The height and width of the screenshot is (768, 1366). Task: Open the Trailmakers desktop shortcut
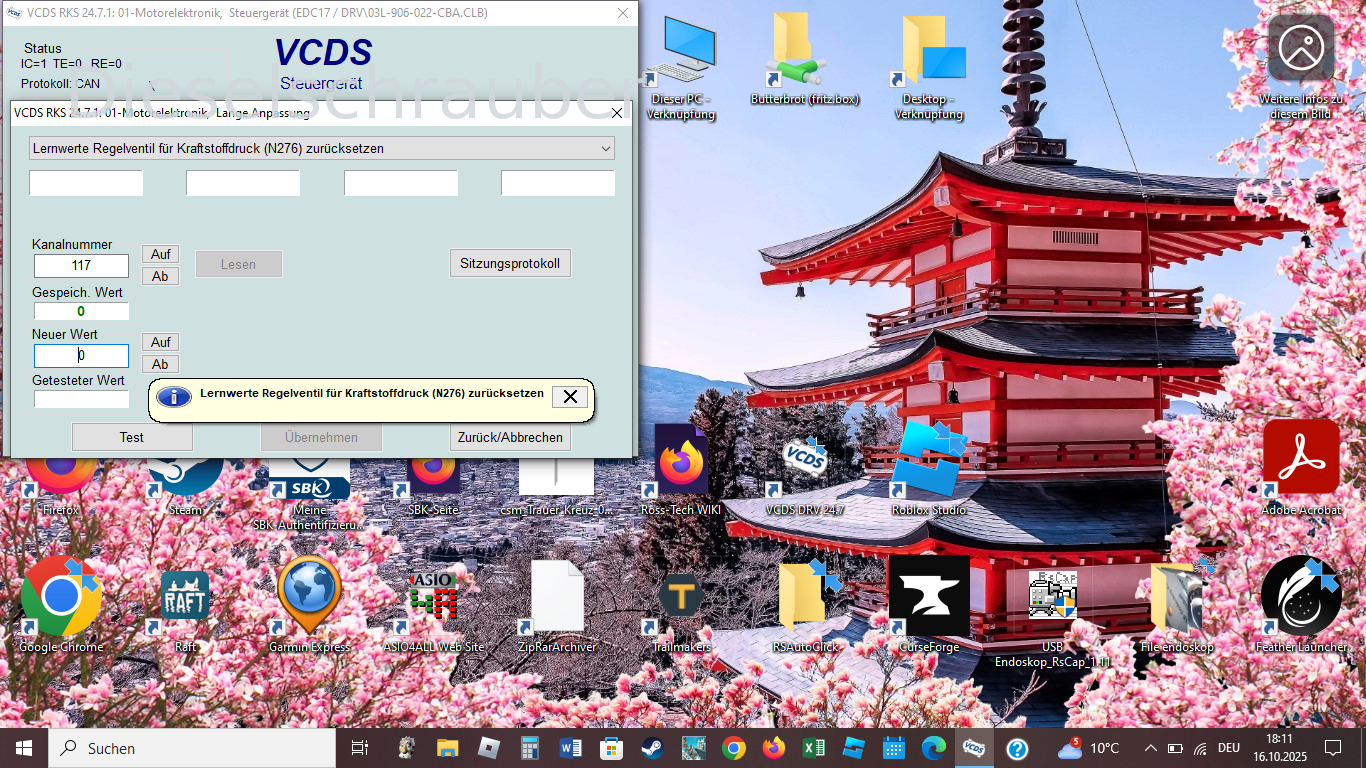point(681,598)
